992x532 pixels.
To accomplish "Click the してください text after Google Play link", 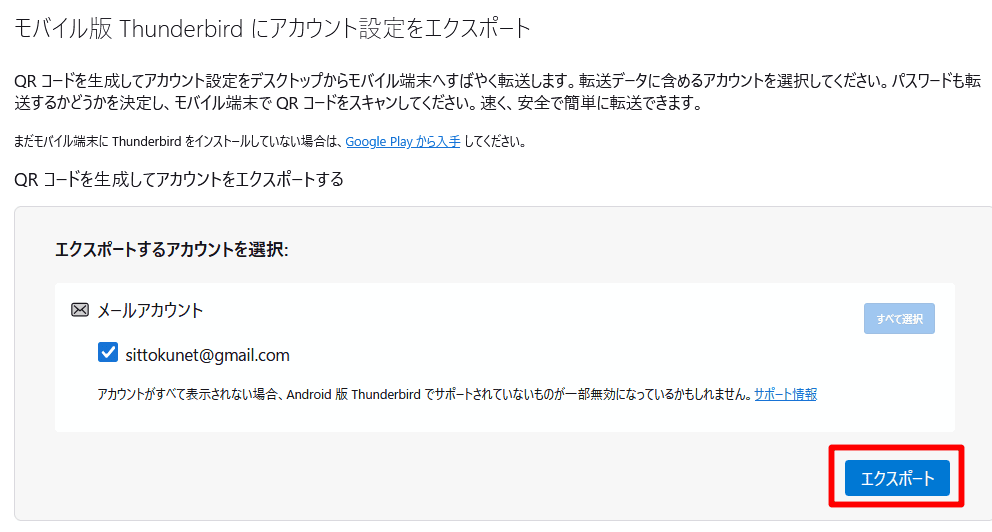I will coord(494,142).
